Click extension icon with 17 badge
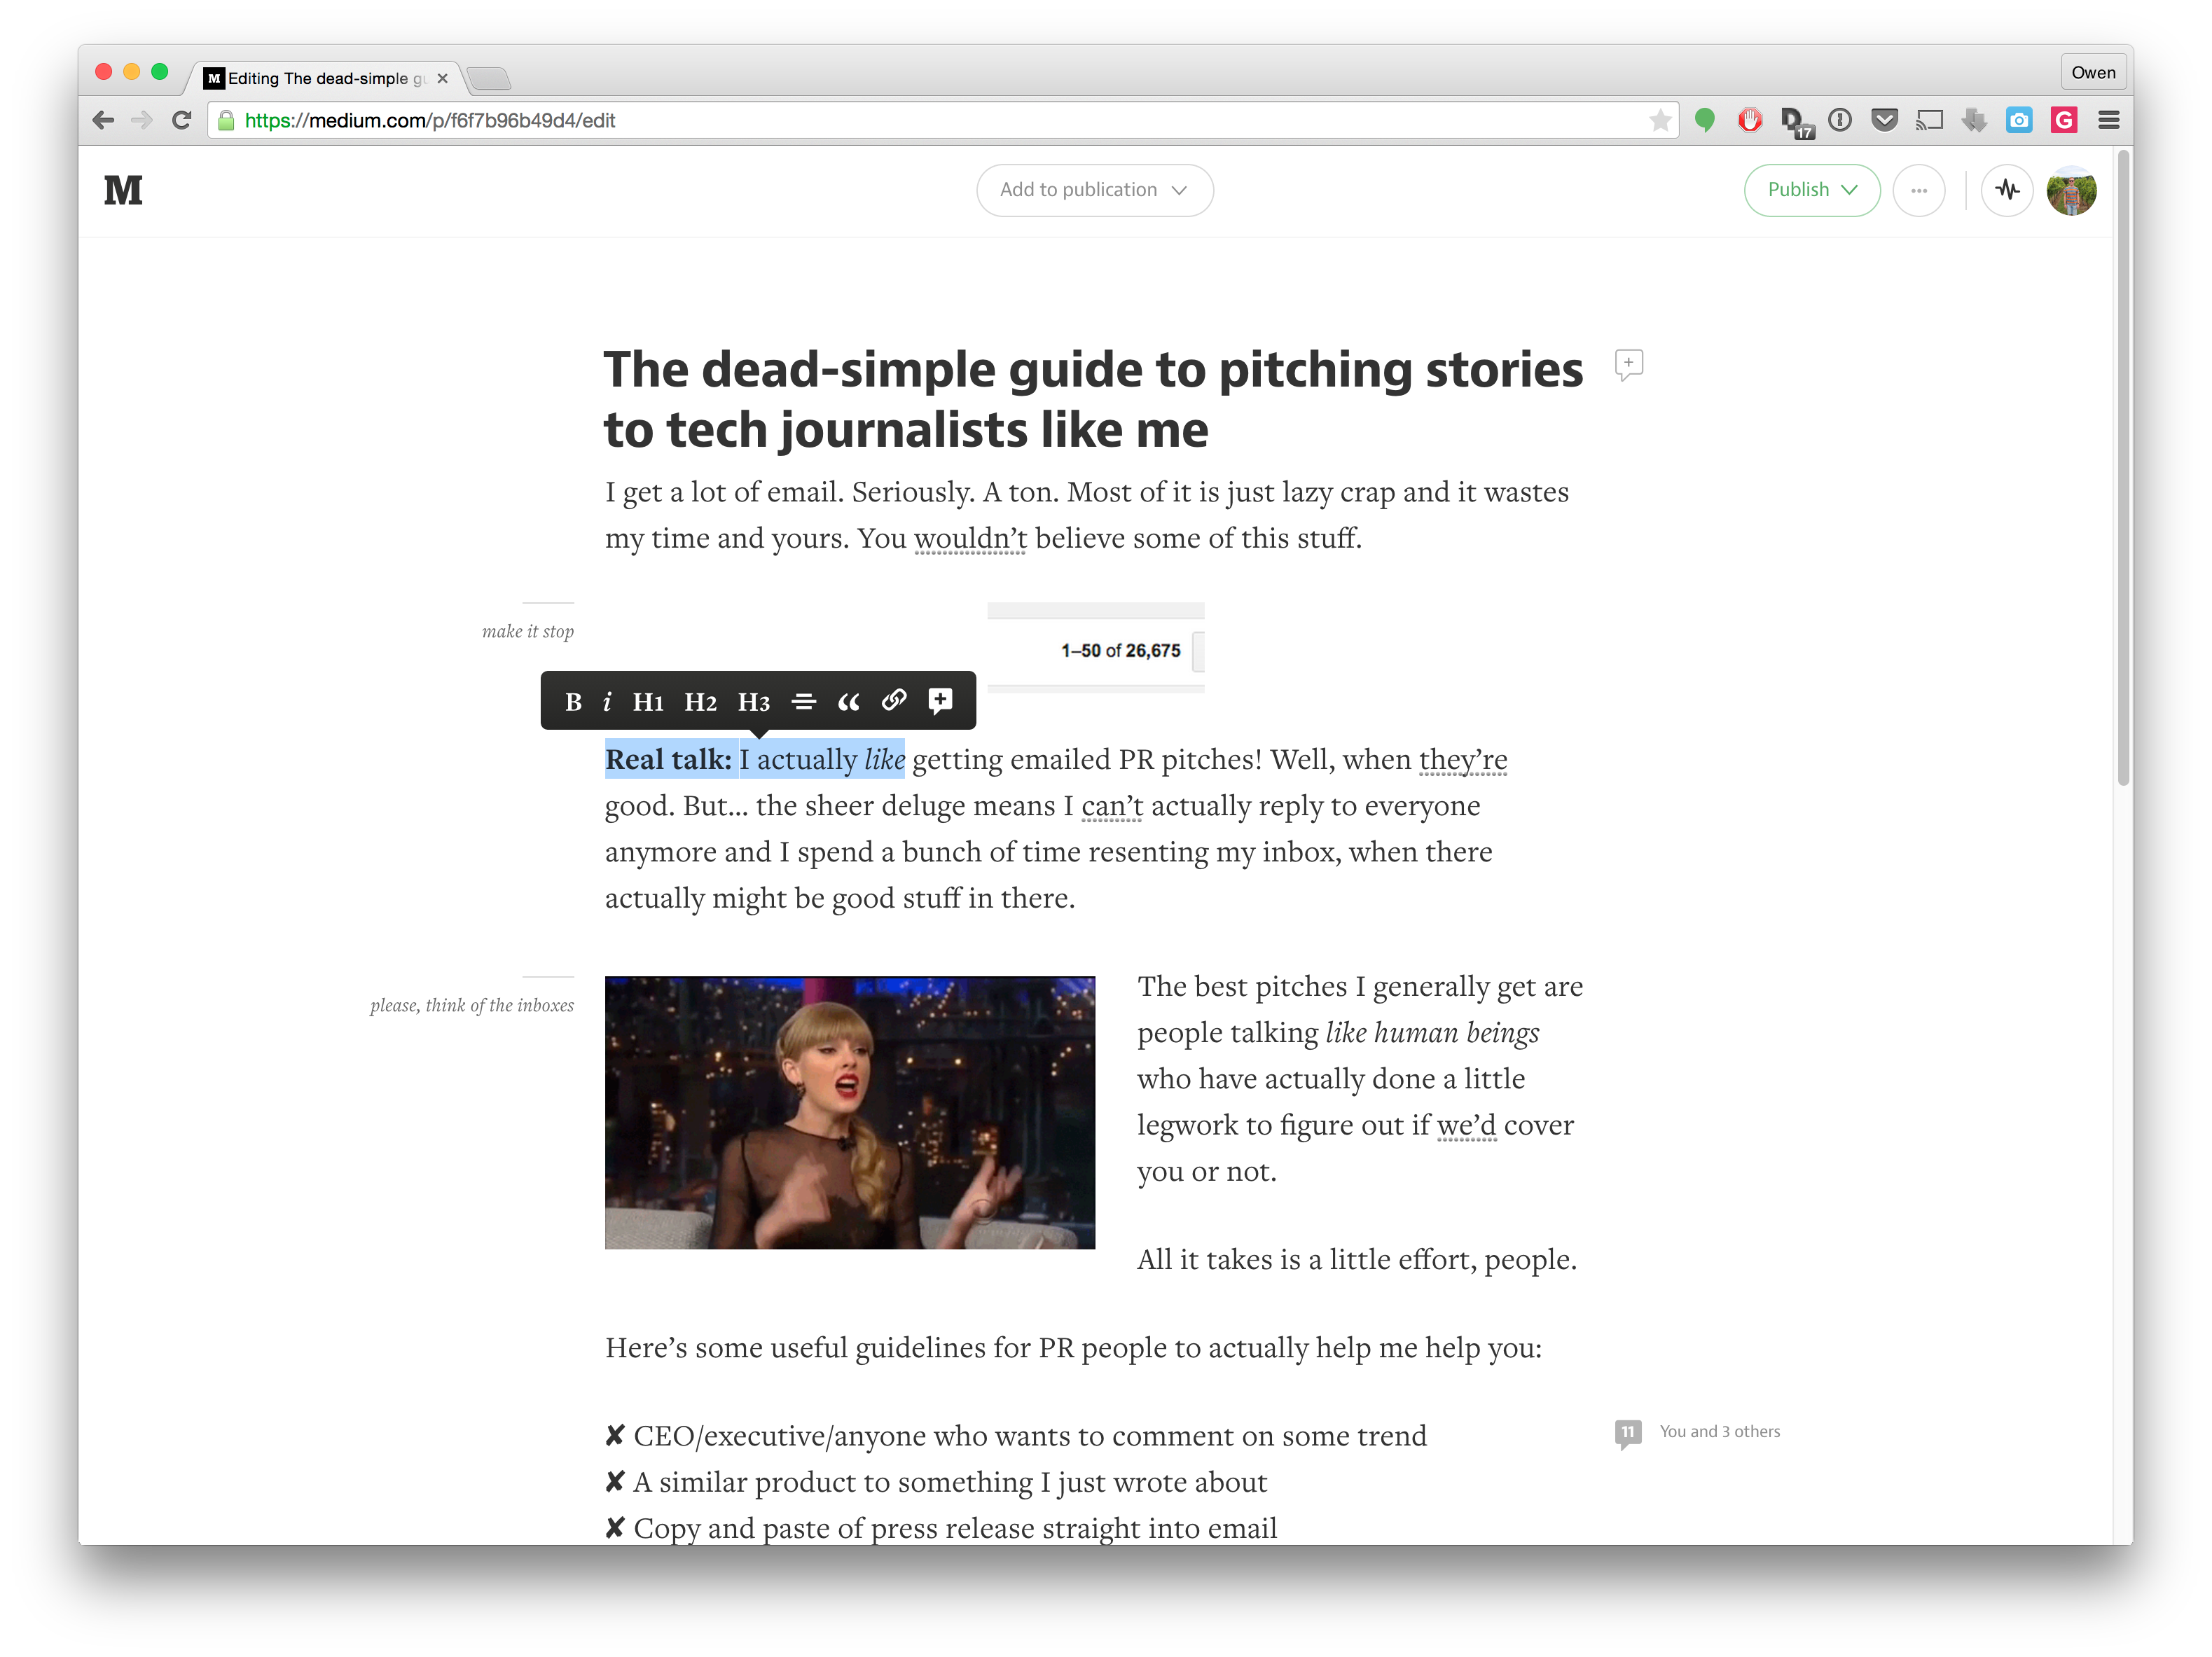 coord(1796,122)
